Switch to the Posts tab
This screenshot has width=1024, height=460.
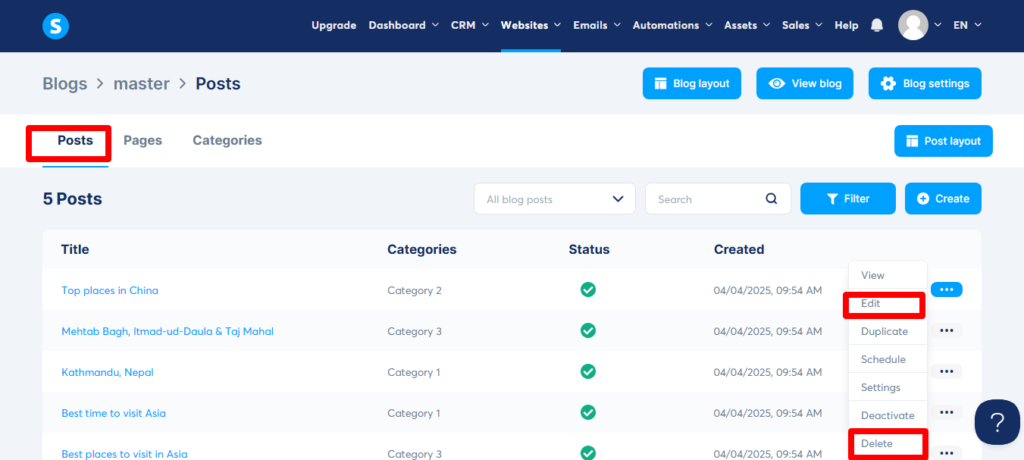pos(75,140)
